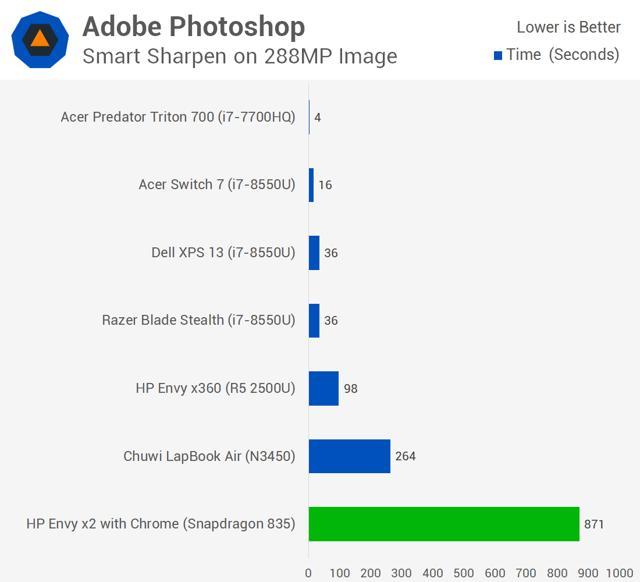Click the Smart Sharpen on 288MP Image subtitle

[x=240, y=56]
